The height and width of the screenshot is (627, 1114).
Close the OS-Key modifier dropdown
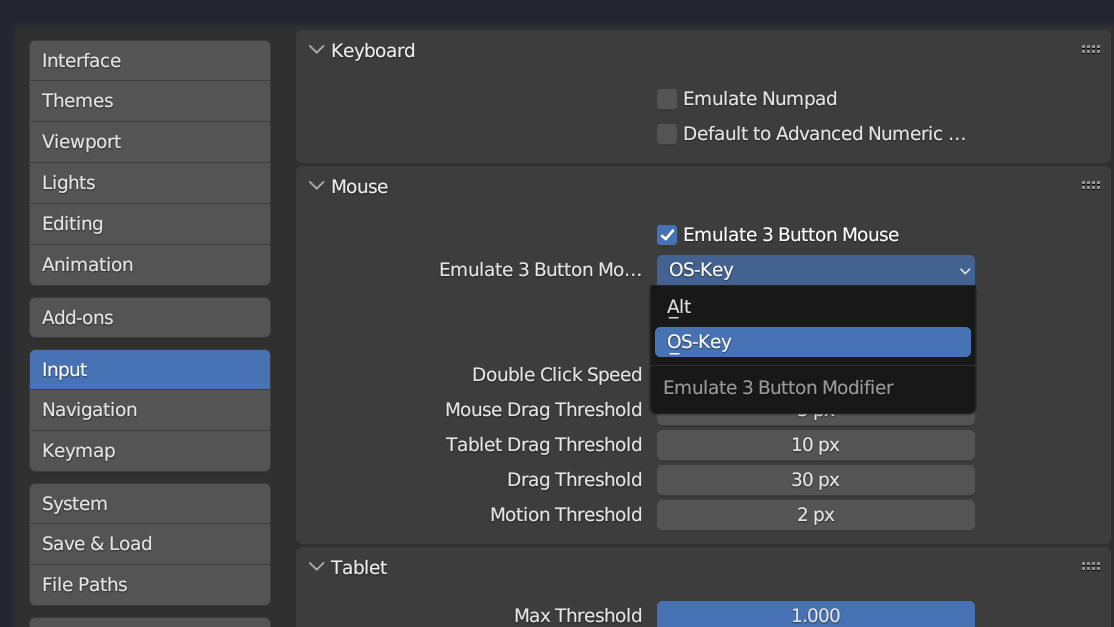[x=815, y=270]
